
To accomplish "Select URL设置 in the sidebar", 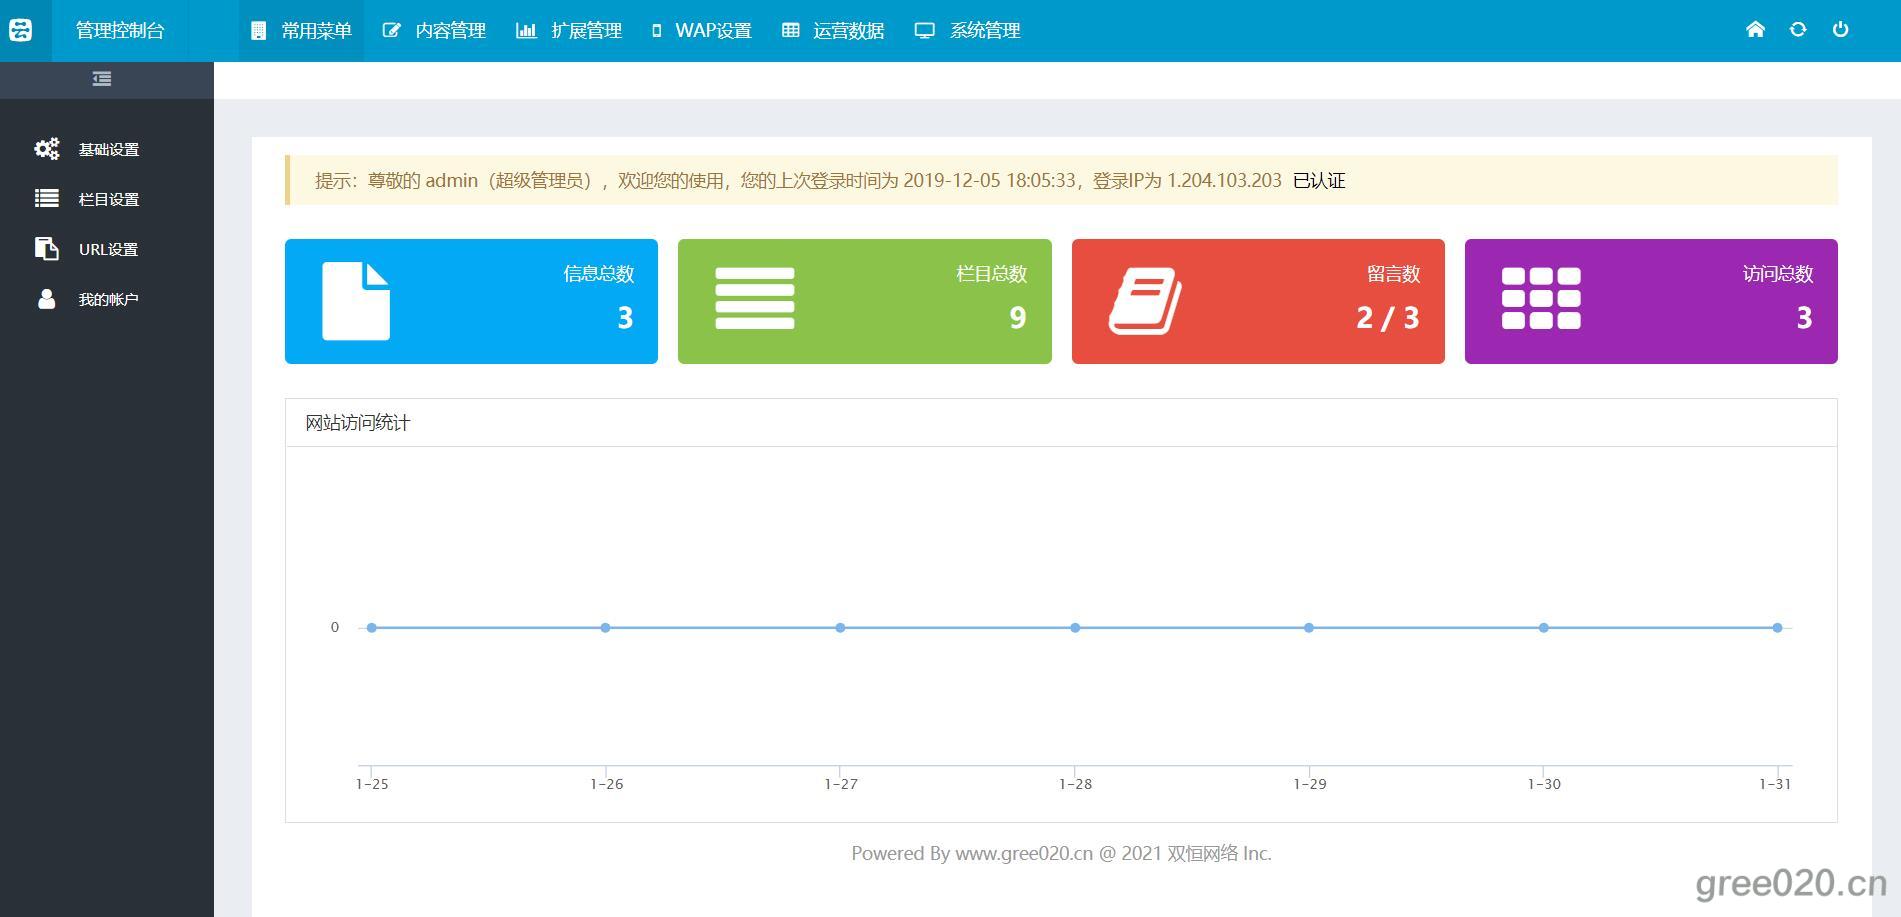I will (108, 250).
